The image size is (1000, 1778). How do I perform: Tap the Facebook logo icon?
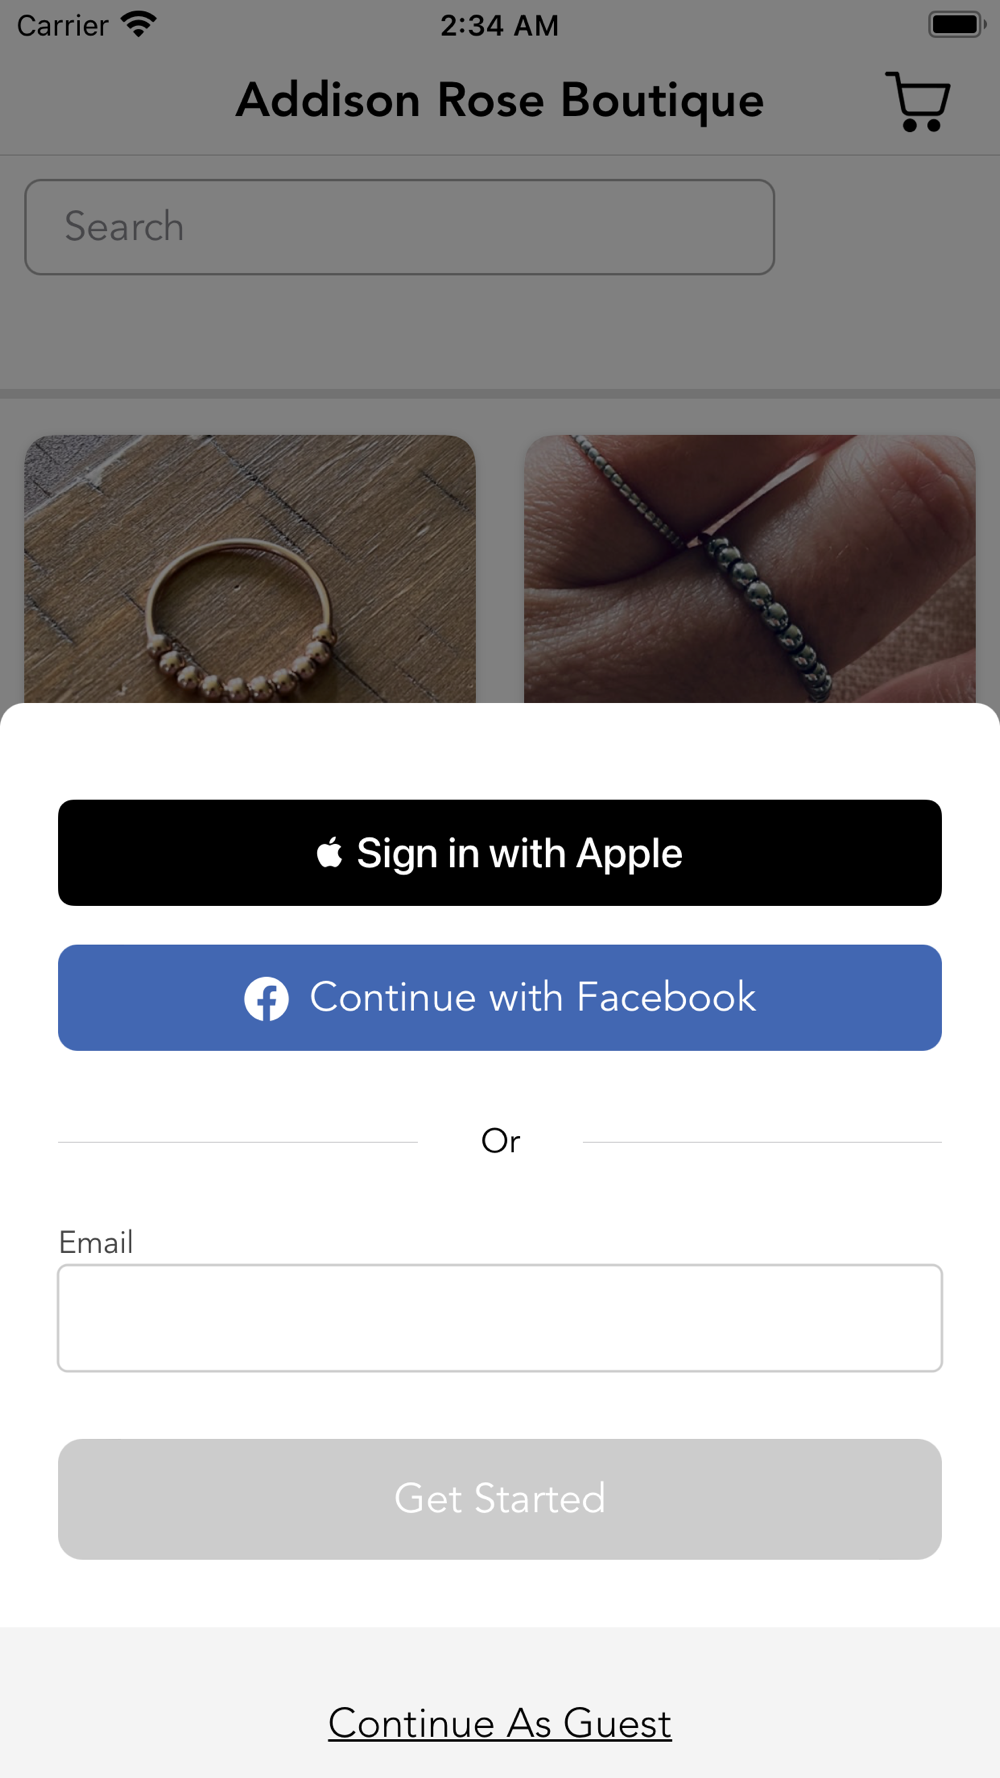pos(267,998)
